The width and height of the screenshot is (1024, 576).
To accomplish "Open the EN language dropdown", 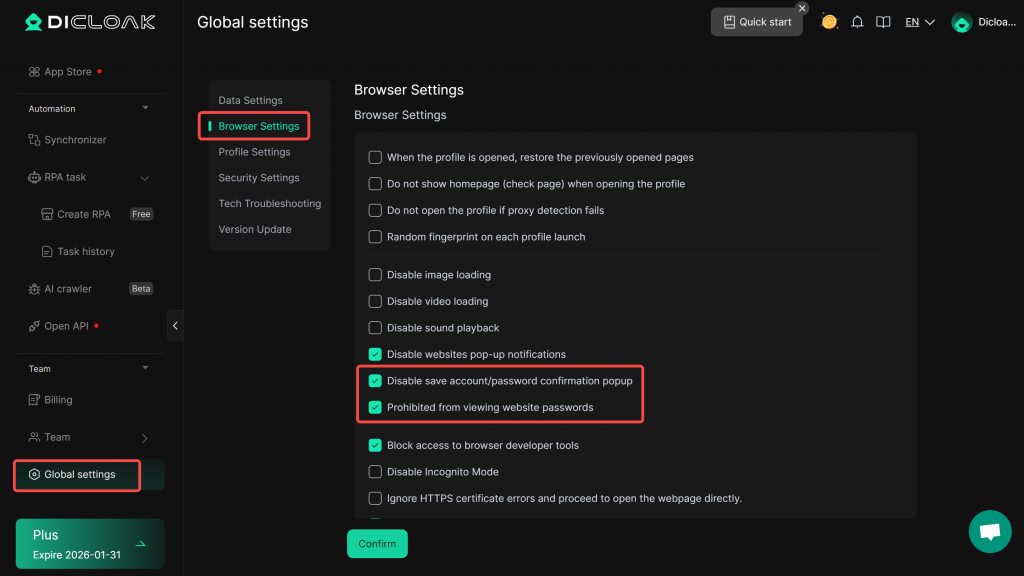I will pos(919,22).
